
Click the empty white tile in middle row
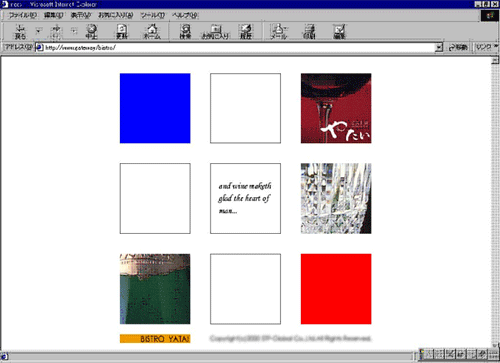pyautogui.click(x=155, y=198)
